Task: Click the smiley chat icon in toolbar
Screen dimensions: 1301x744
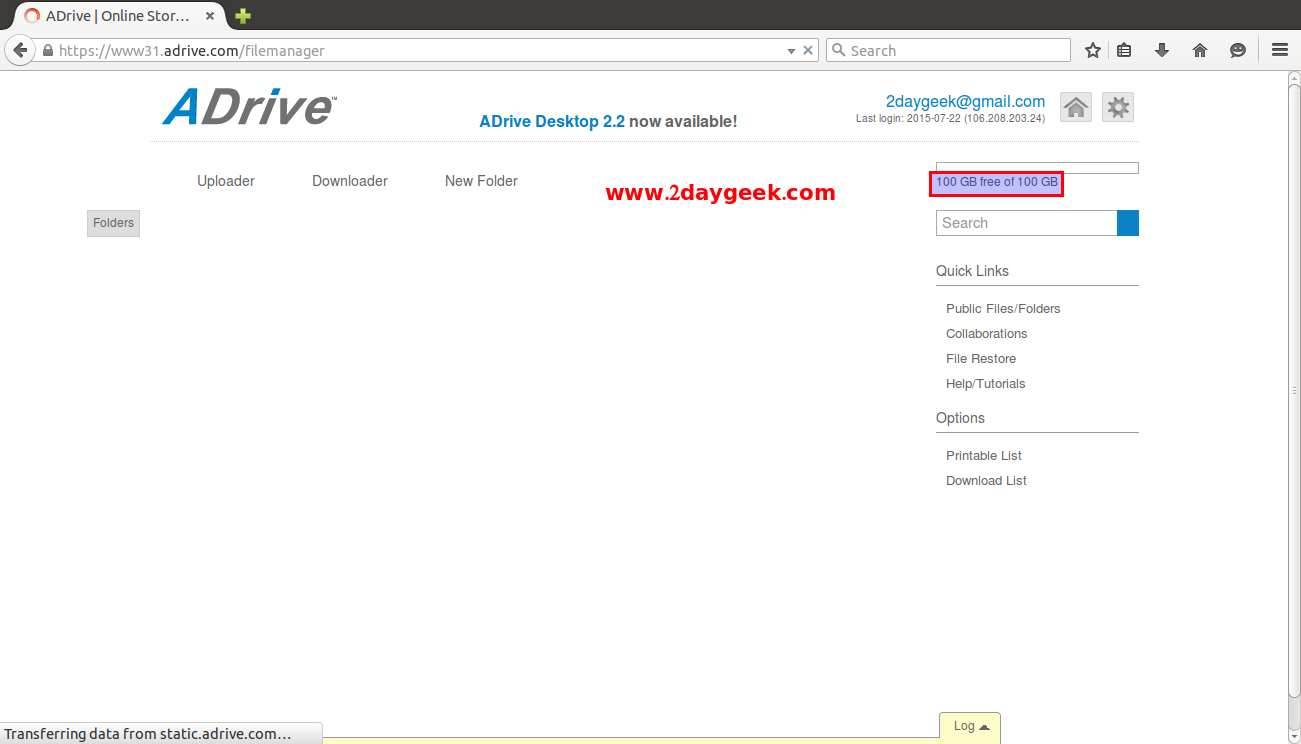Action: (x=1238, y=50)
